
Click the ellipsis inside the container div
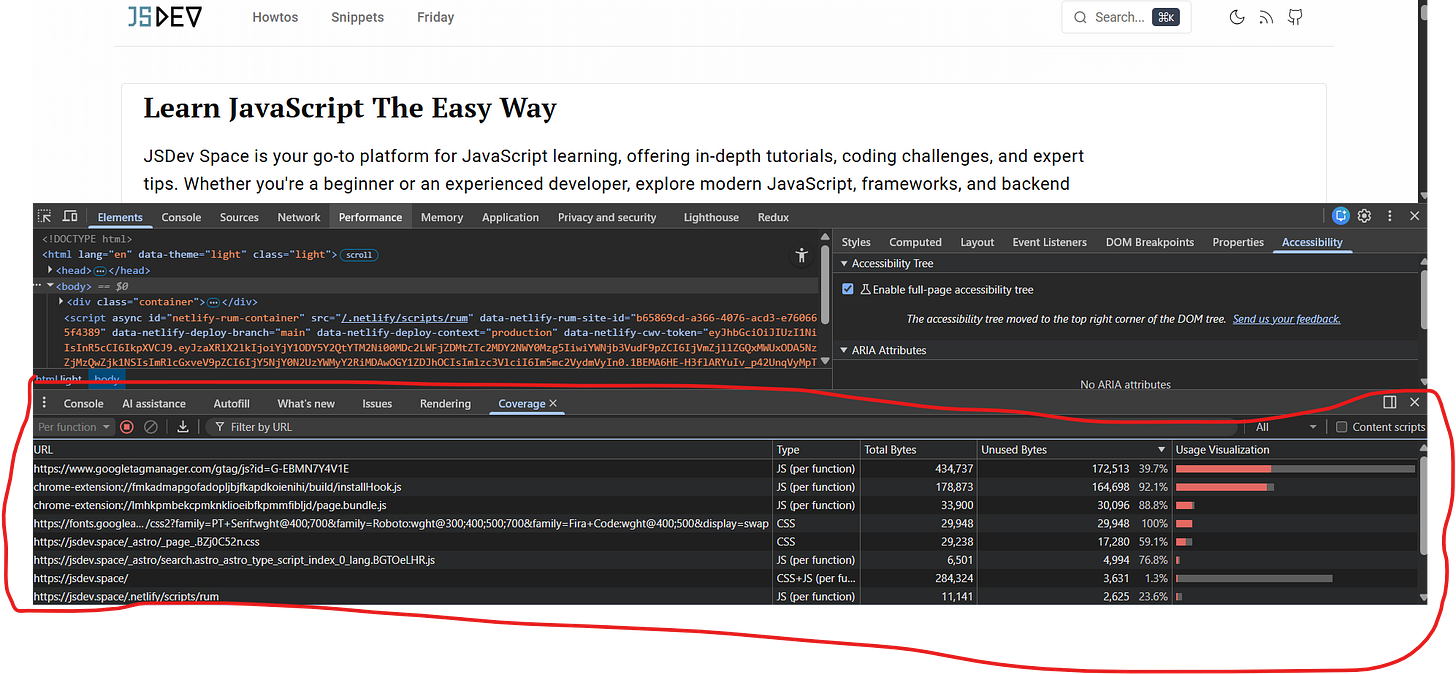coord(213,302)
